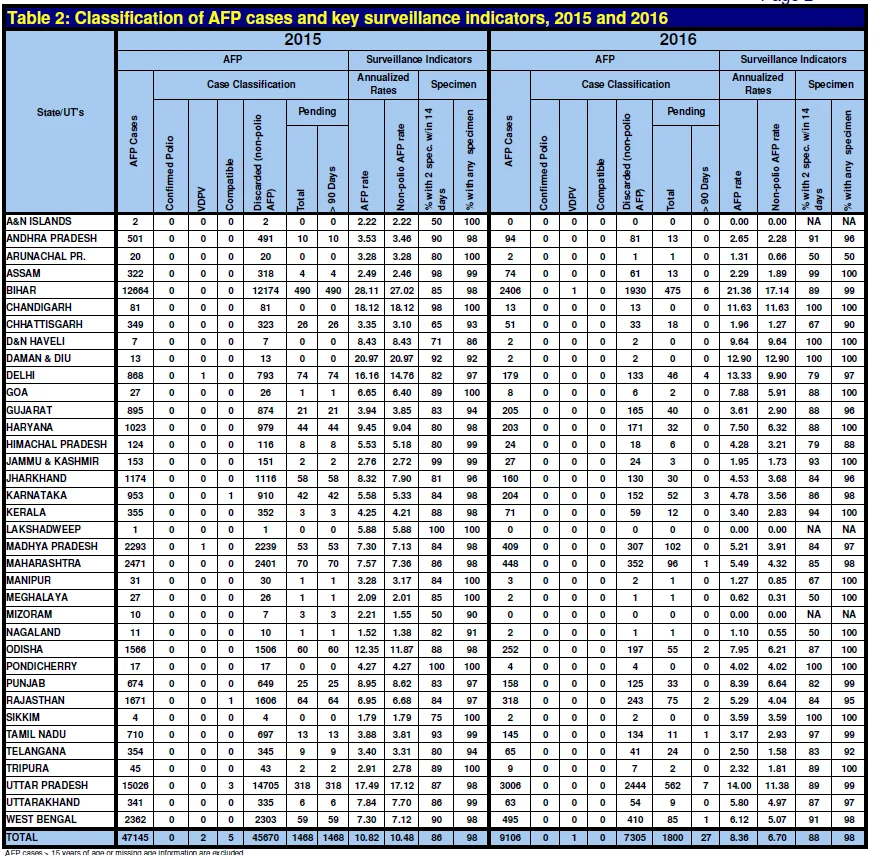Click Delhi's 2016 AFP rate 13.33
This screenshot has height=856, width=875.
pyautogui.click(x=739, y=376)
